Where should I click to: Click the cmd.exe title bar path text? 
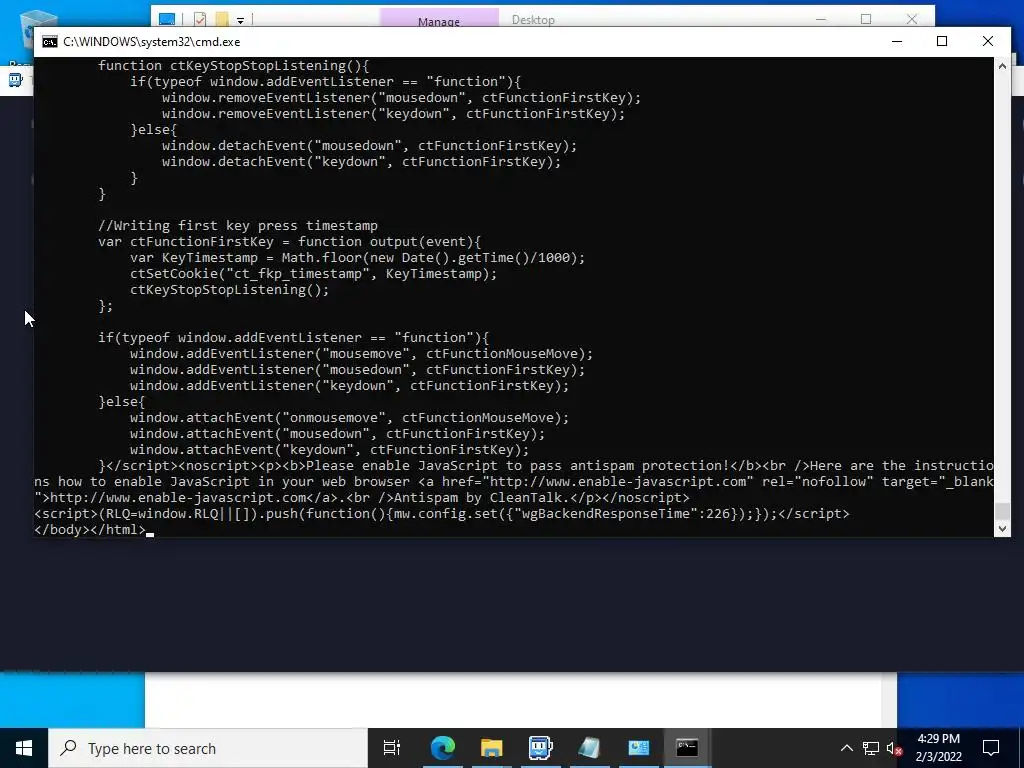tap(152, 42)
